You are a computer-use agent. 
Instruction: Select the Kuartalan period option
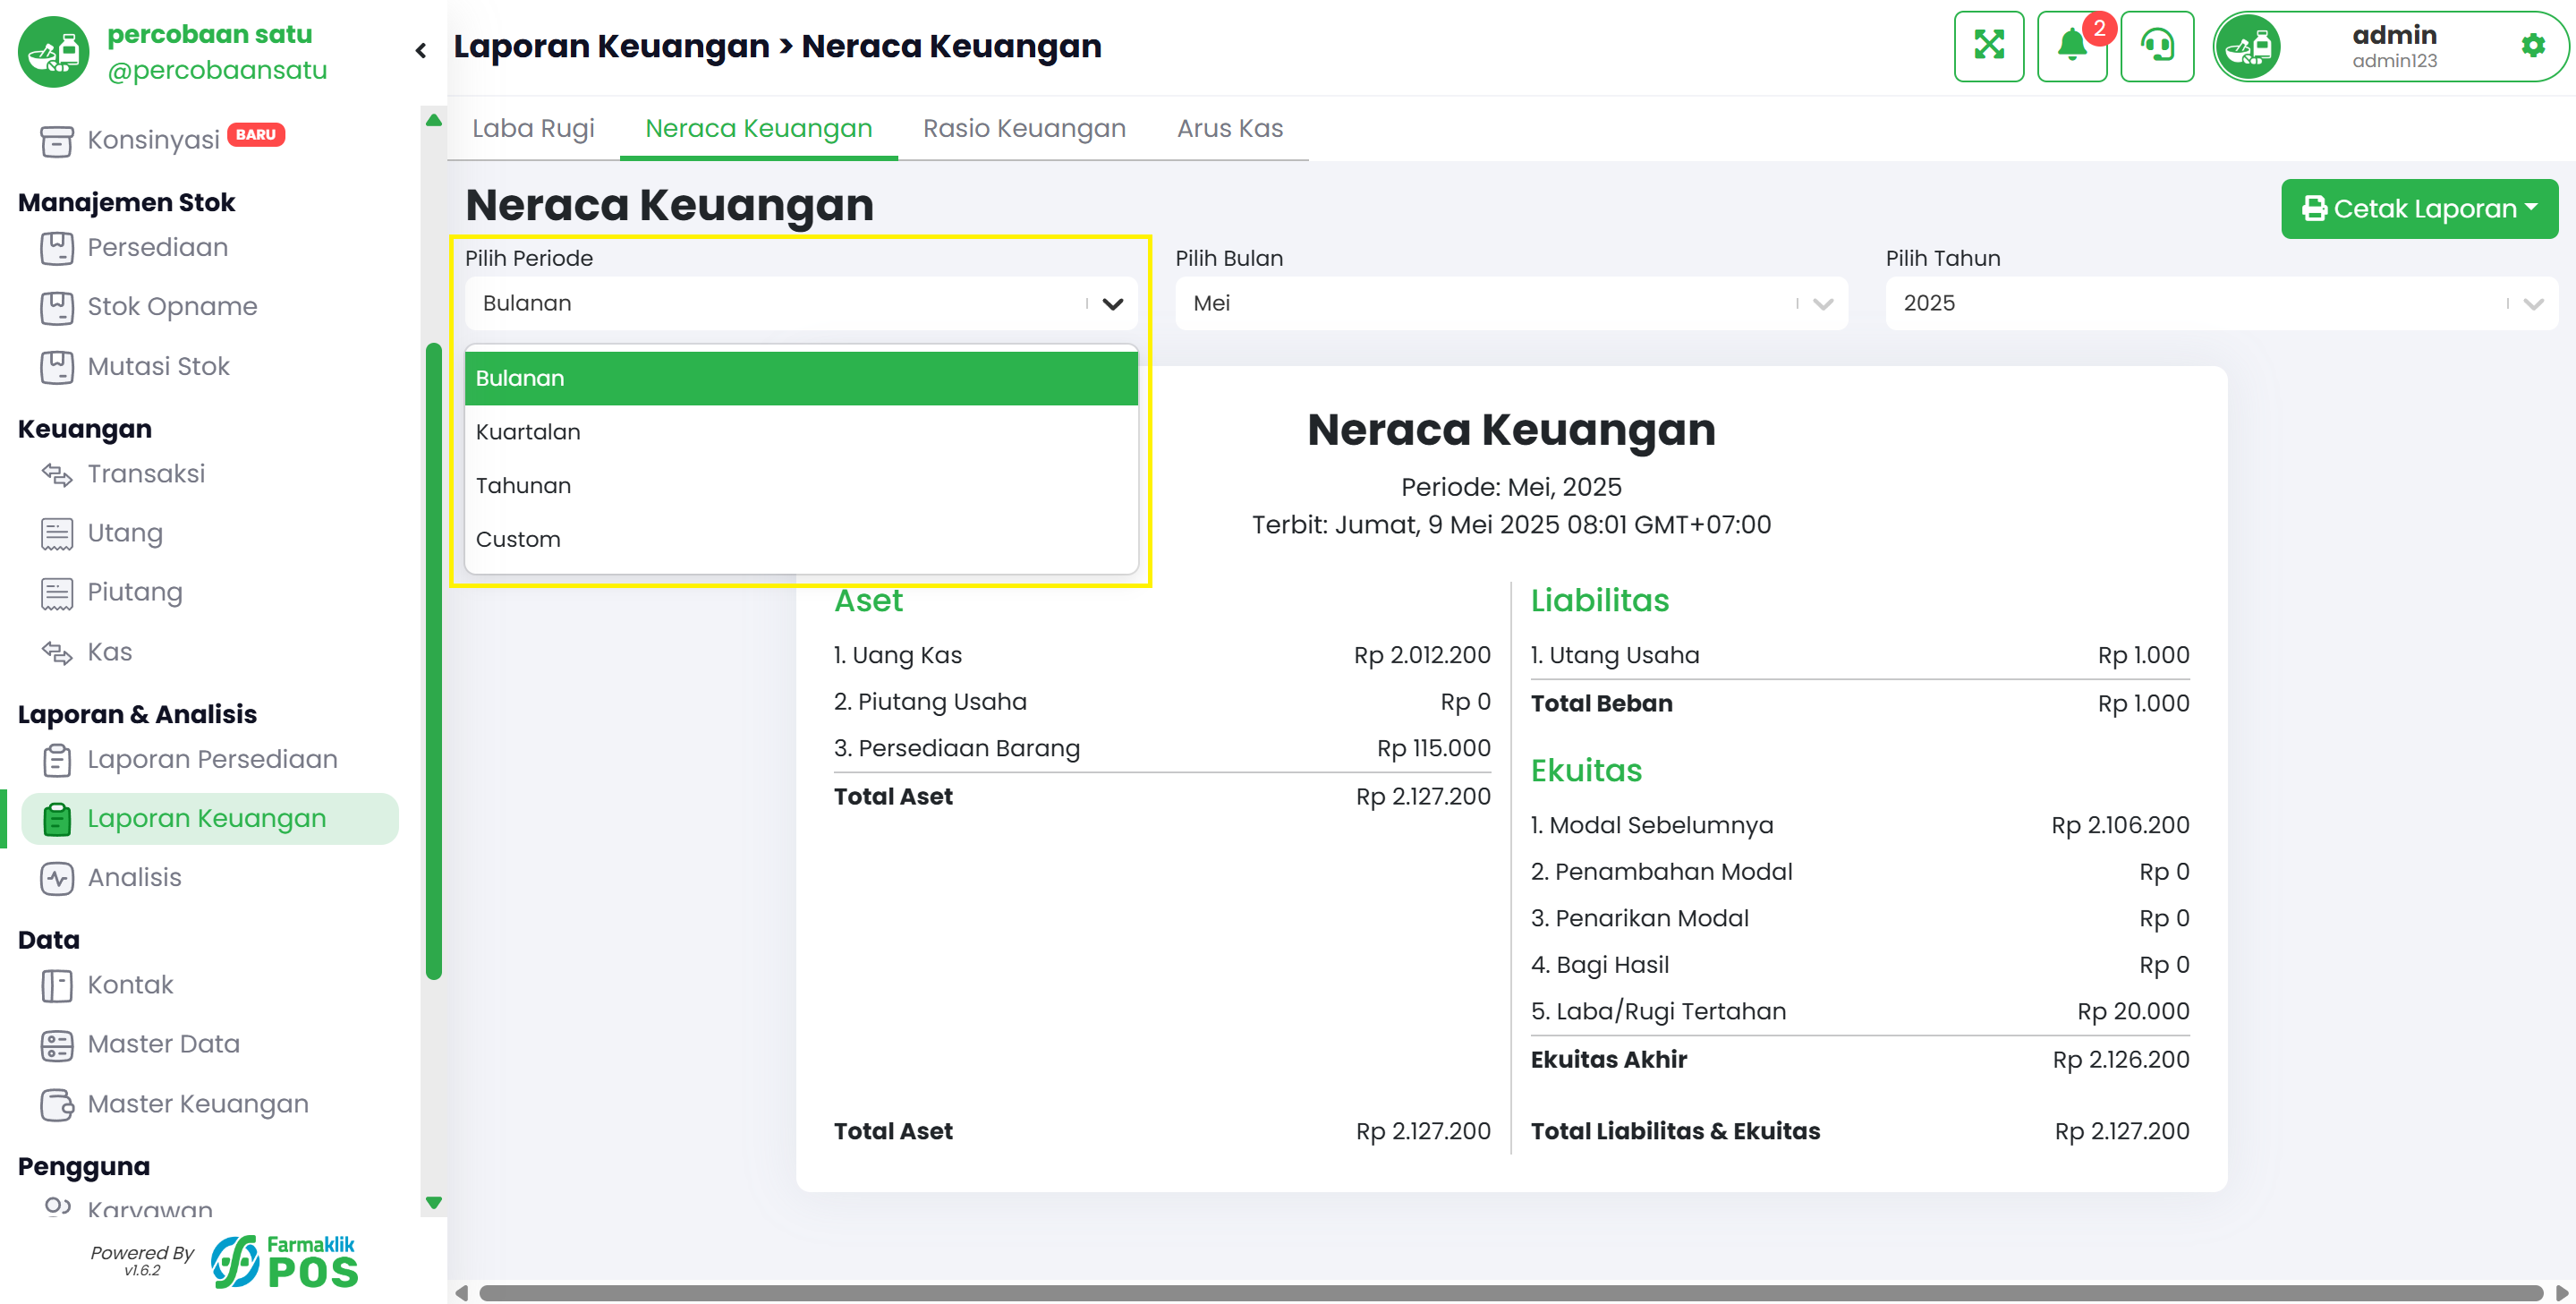801,432
